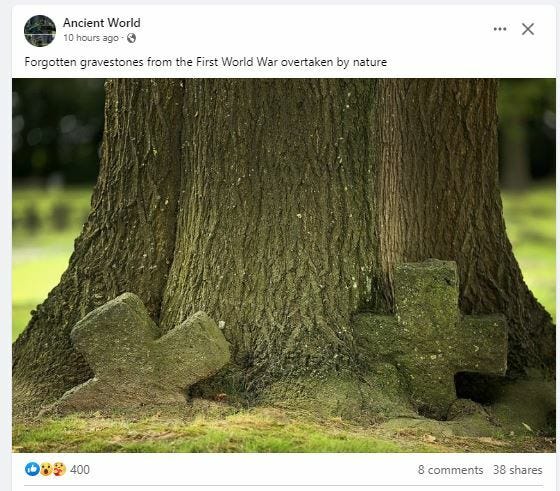
Task: Open the "10 hours ago" timestamp link
Action: (91, 38)
